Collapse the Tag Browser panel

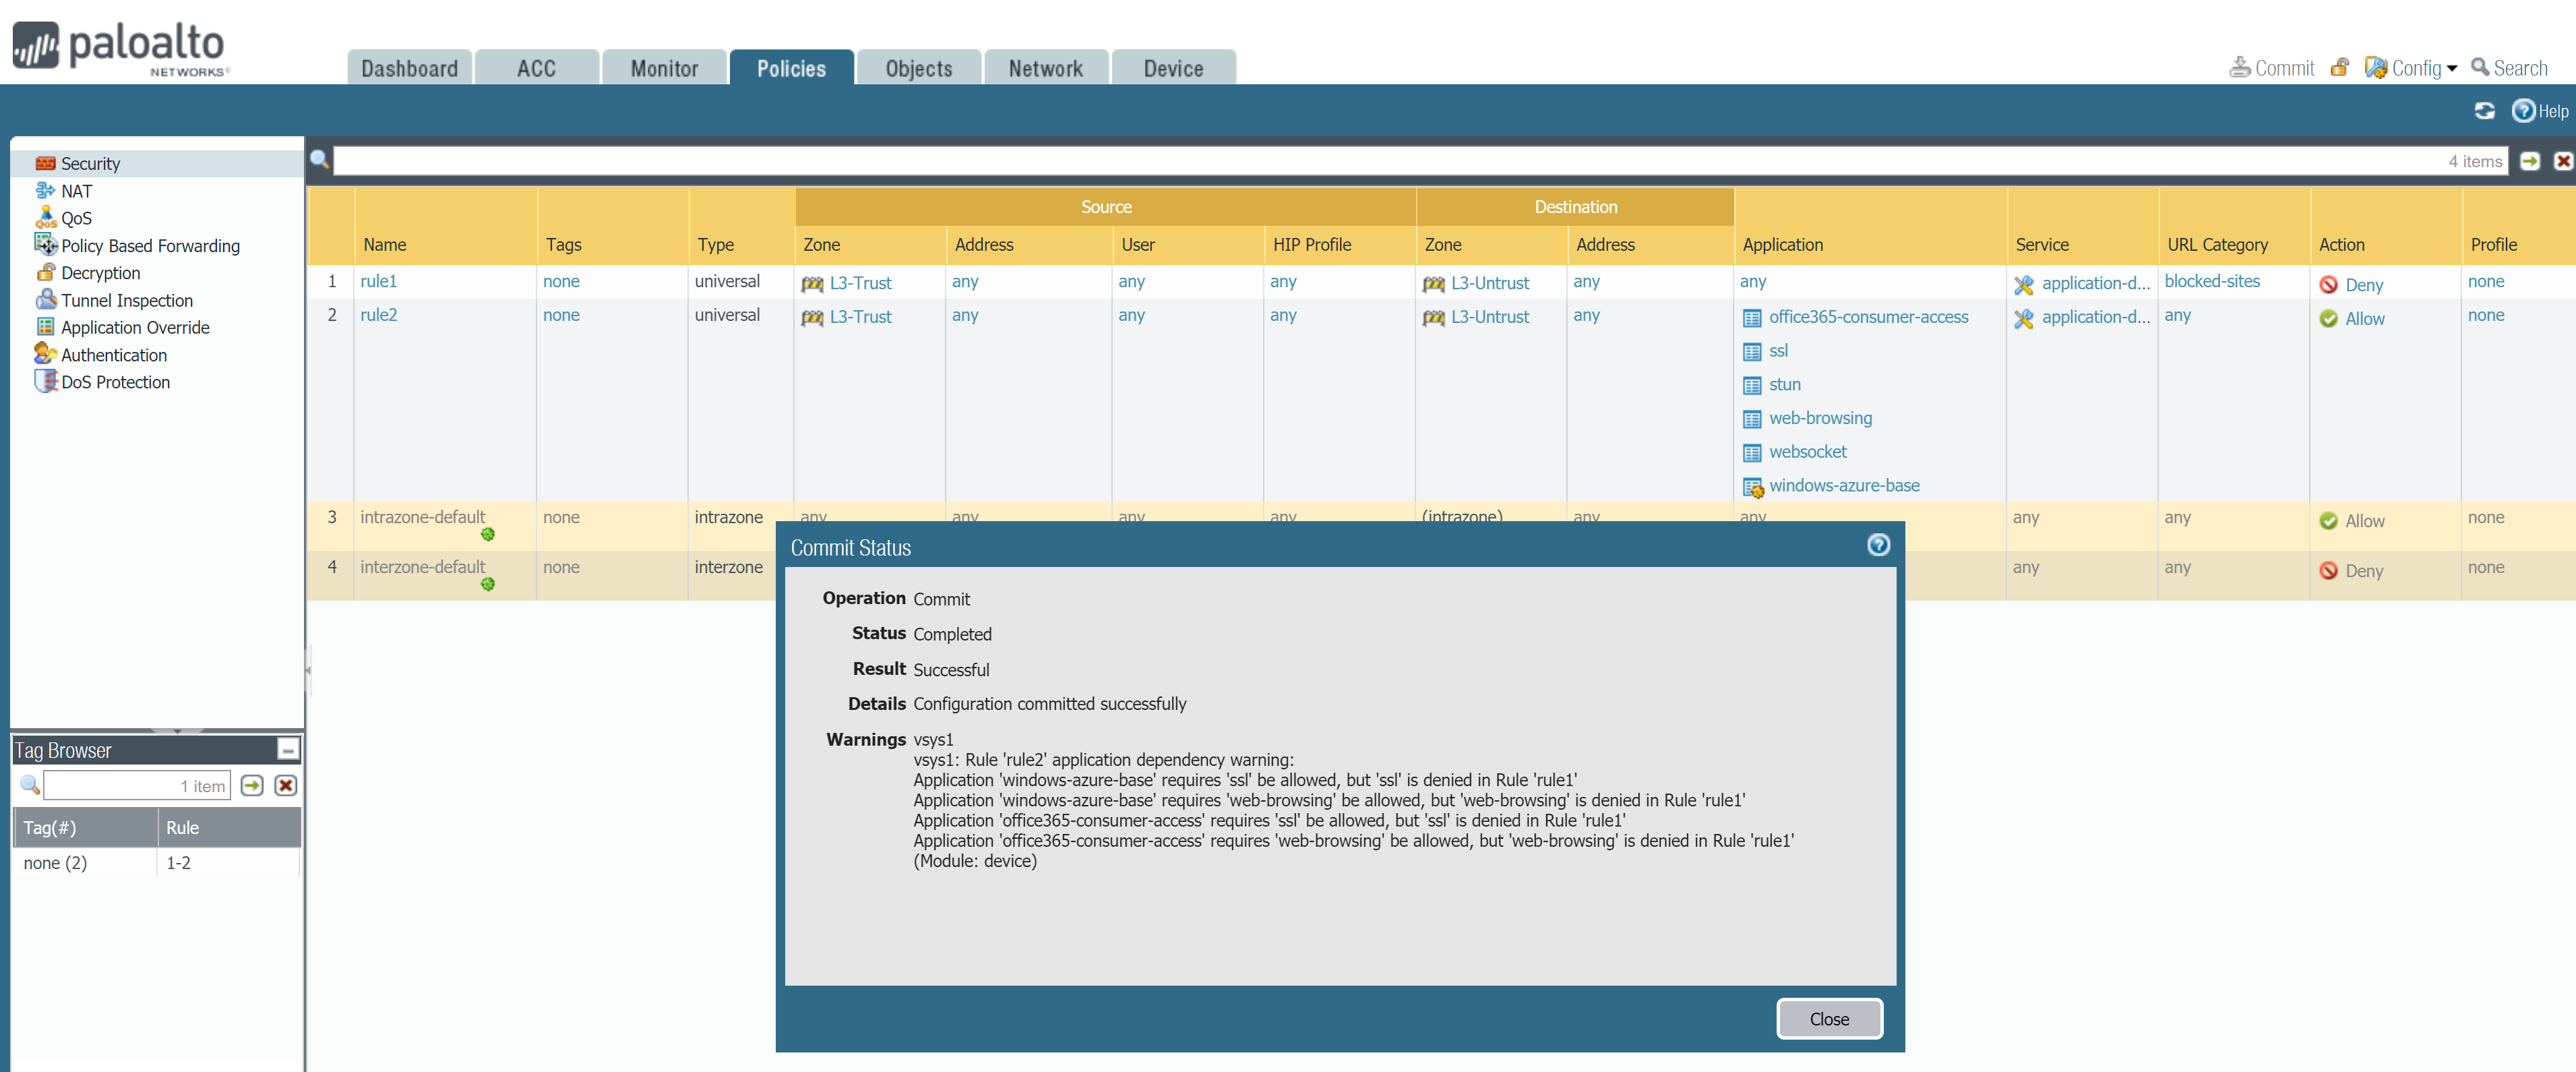pyautogui.click(x=287, y=749)
